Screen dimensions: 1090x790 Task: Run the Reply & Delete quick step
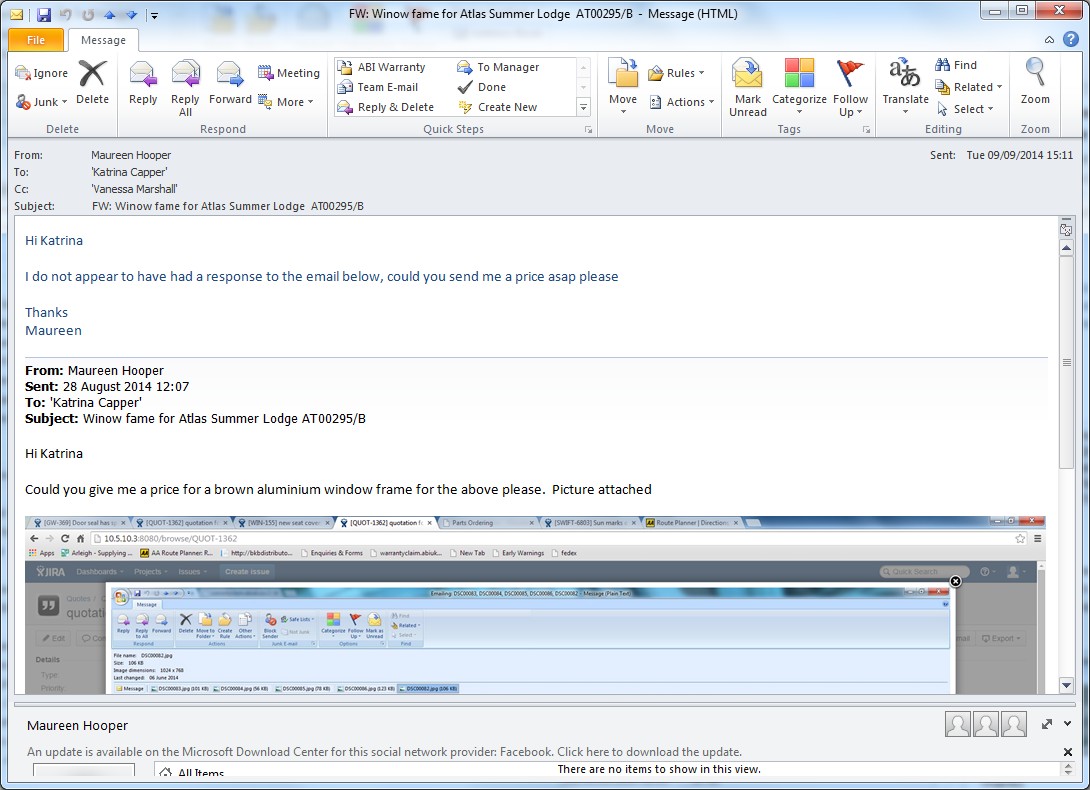(386, 107)
